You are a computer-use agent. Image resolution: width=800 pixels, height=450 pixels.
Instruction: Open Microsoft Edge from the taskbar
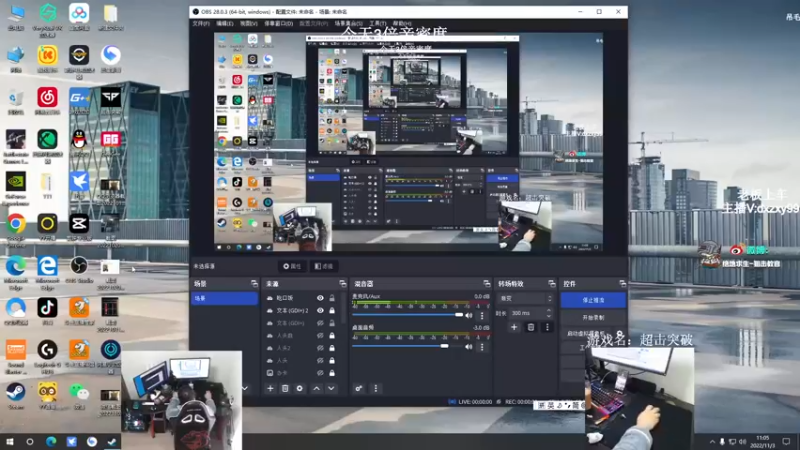pyautogui.click(x=51, y=442)
